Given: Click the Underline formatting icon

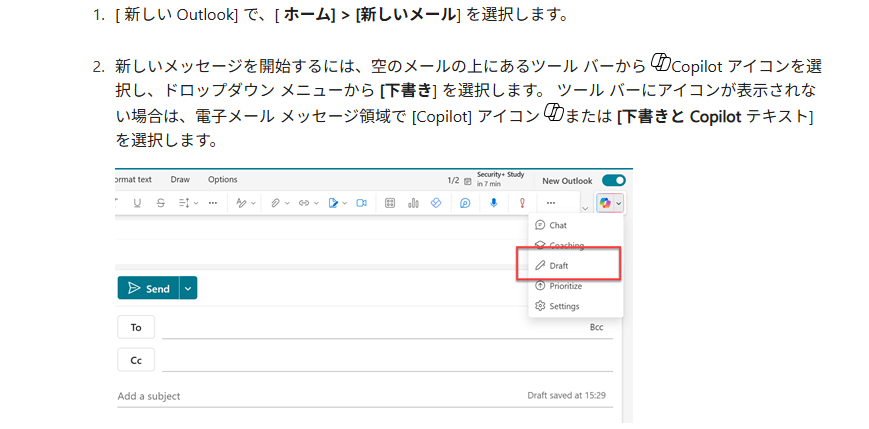Looking at the screenshot, I should coord(137,203).
